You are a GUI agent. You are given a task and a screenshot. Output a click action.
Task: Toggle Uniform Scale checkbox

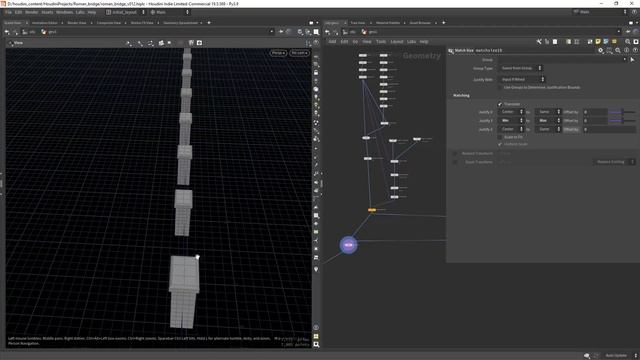click(x=500, y=144)
